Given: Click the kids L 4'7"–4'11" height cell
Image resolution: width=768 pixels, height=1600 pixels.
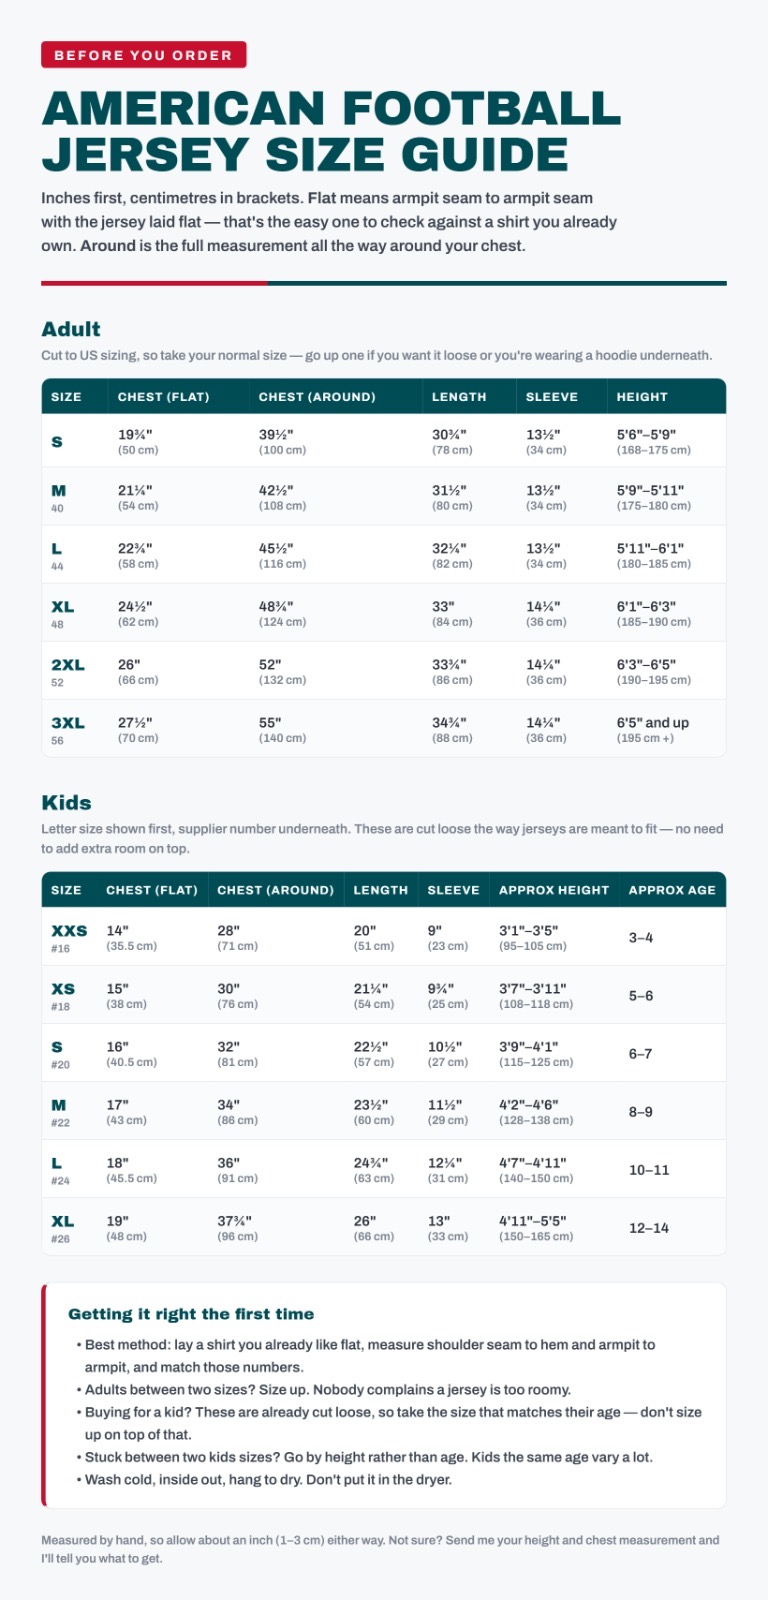Looking at the screenshot, I should [x=536, y=1169].
